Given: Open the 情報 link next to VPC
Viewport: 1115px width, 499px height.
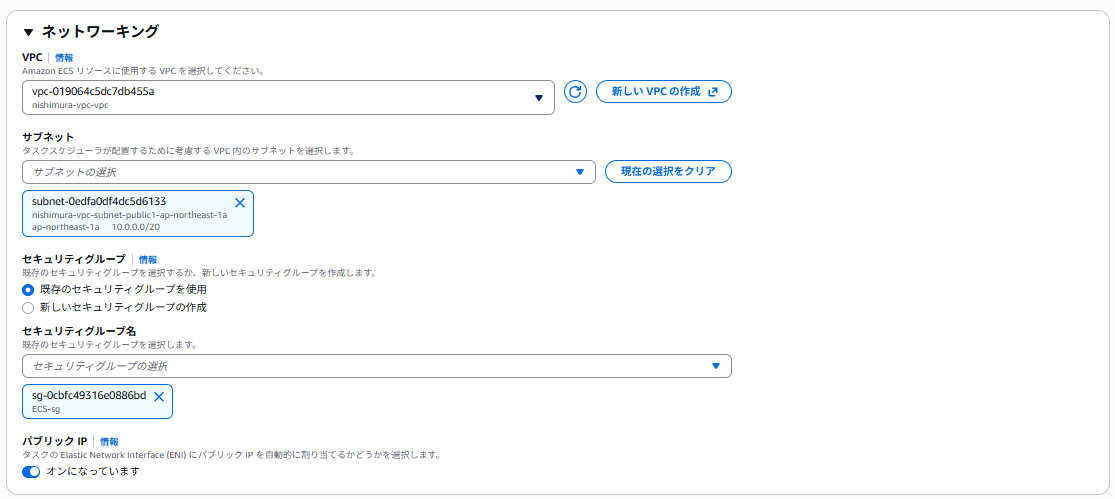Looking at the screenshot, I should pos(64,58).
